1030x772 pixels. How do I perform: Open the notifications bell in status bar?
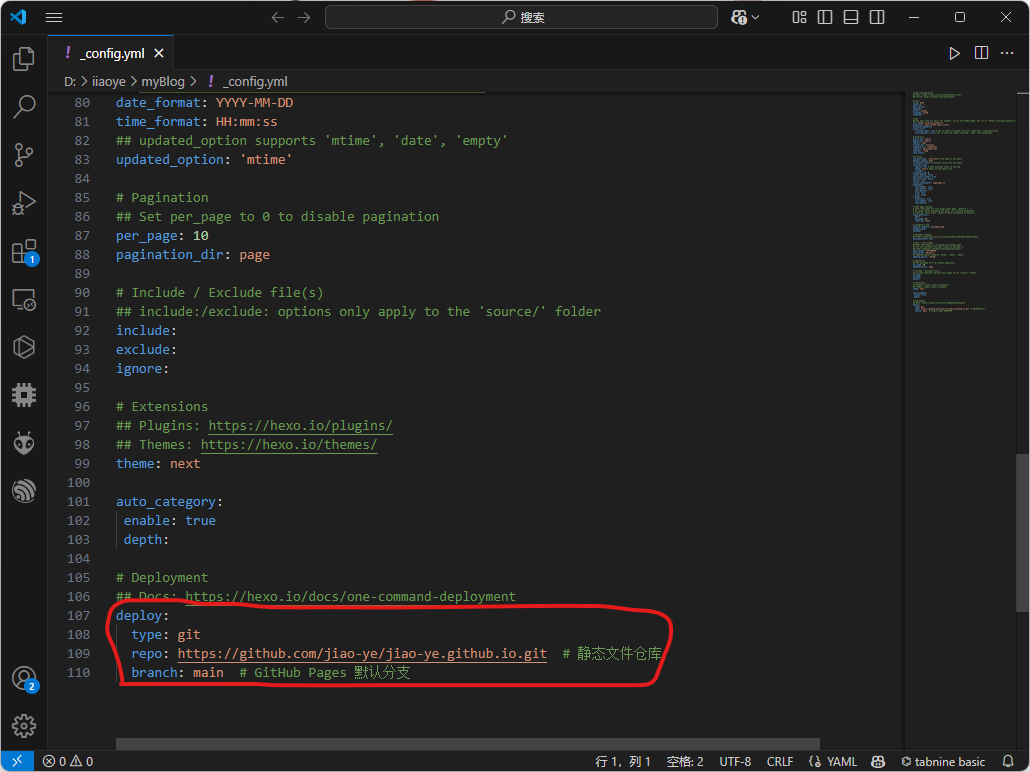(1008, 762)
